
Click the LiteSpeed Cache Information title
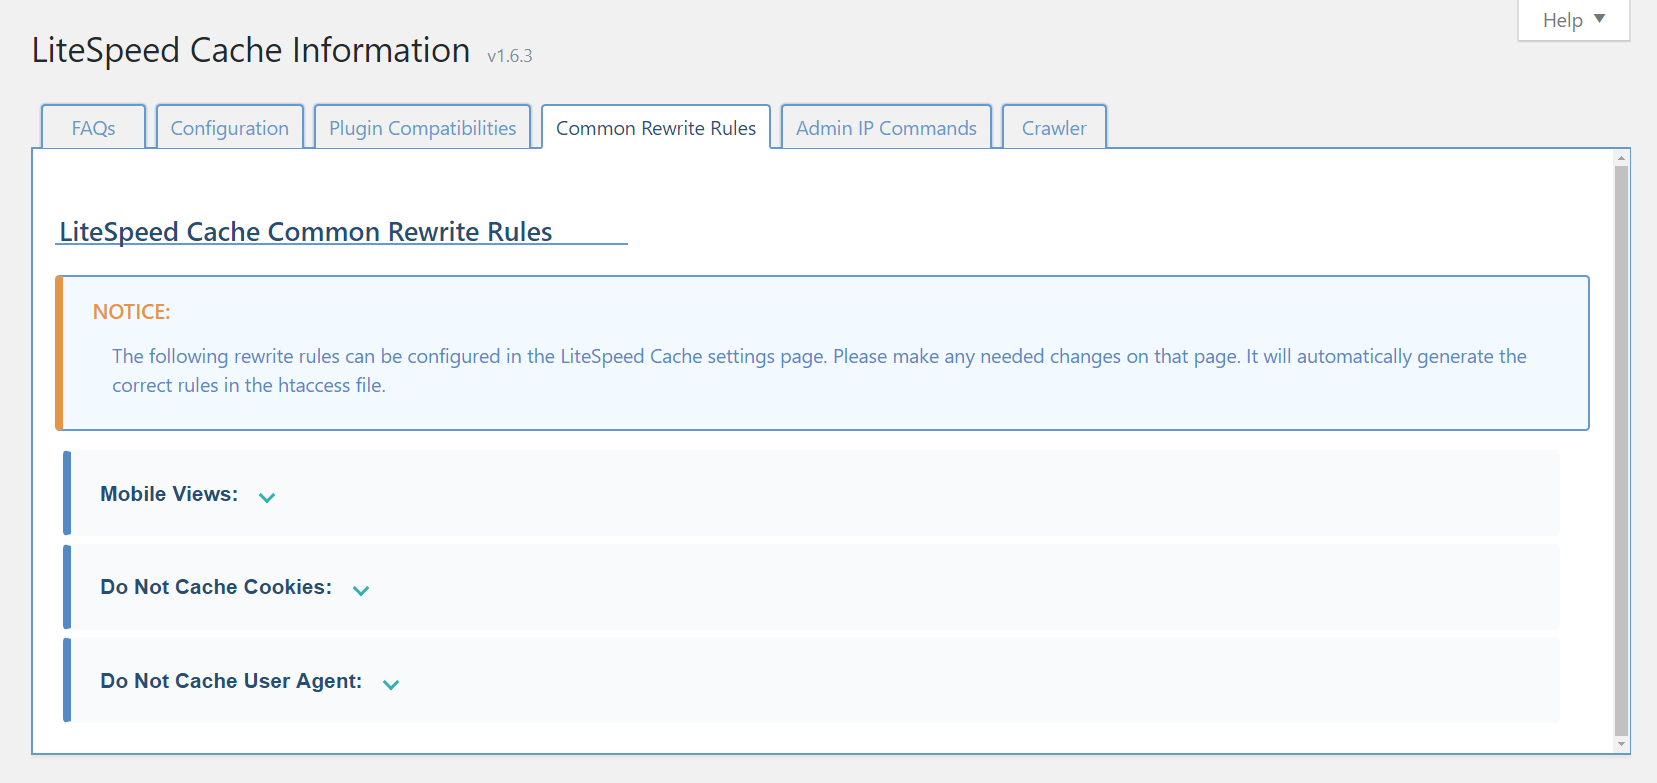click(251, 50)
